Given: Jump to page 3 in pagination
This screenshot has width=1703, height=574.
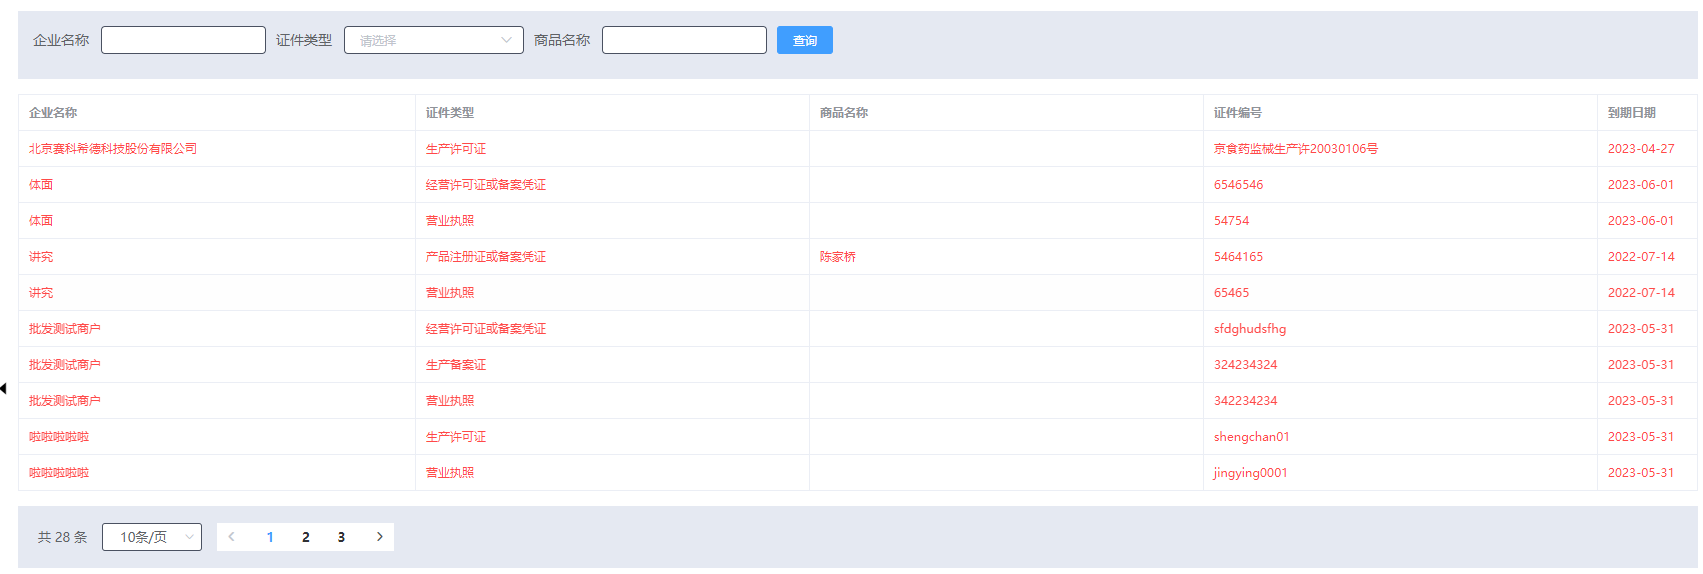Looking at the screenshot, I should (x=341, y=537).
